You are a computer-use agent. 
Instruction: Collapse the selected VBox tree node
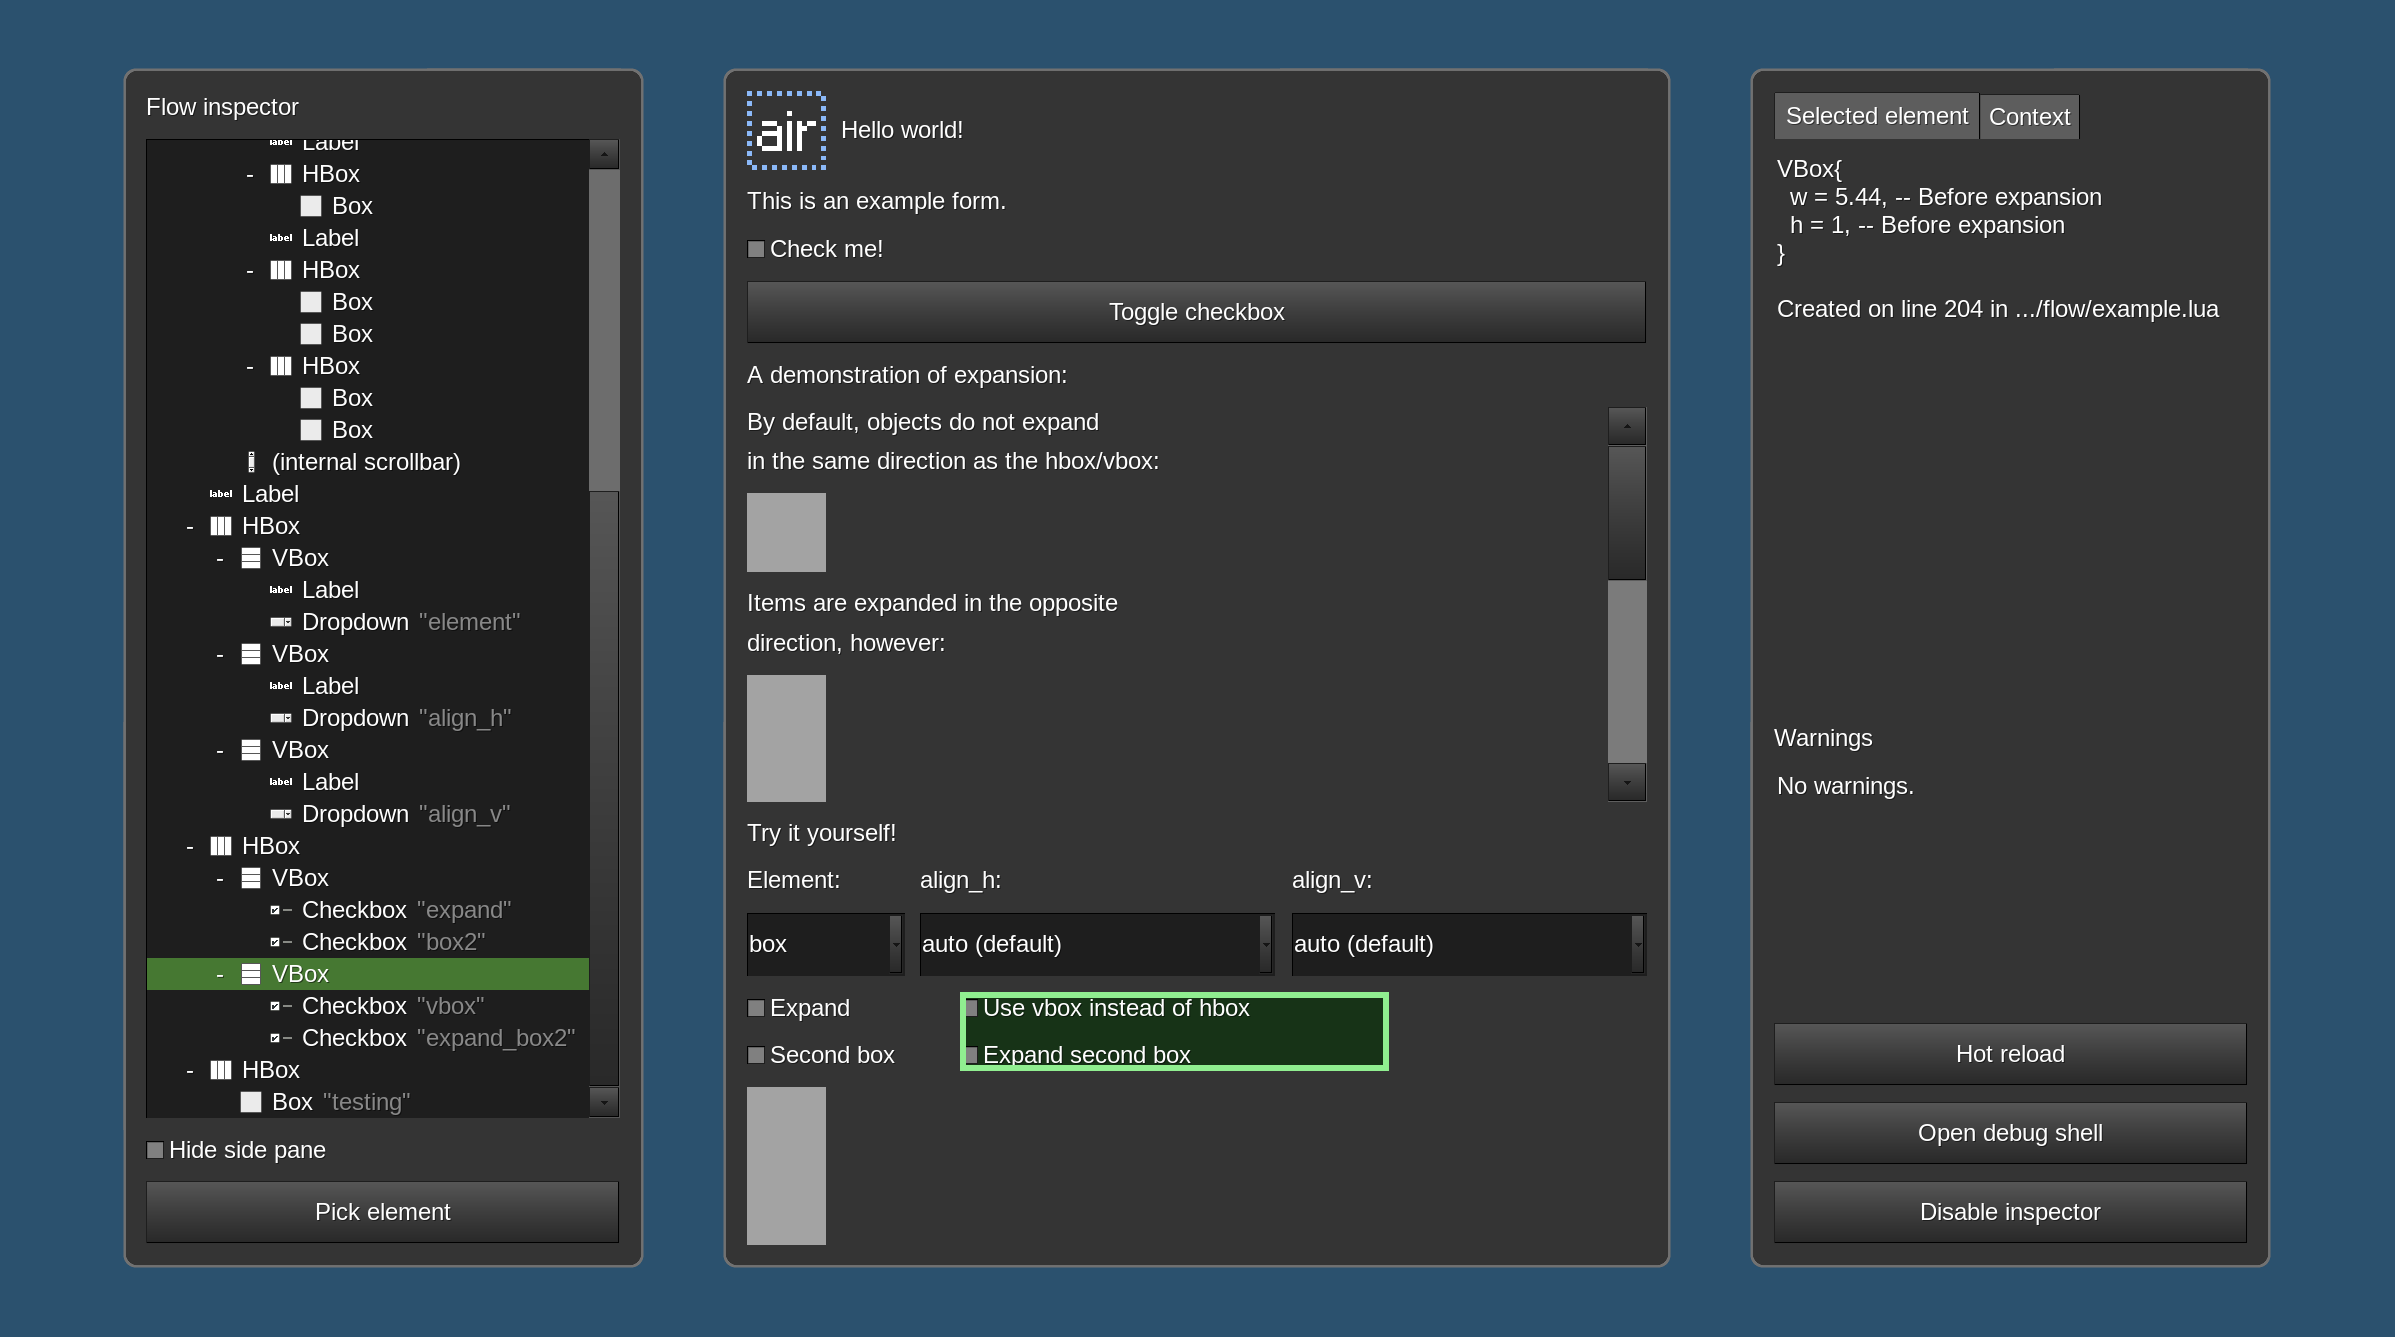220,974
